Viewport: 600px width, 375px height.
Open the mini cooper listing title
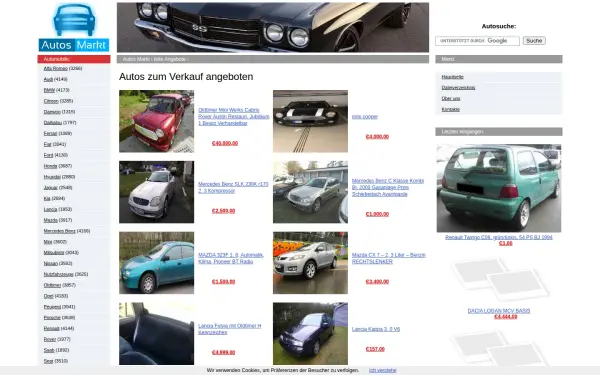click(x=365, y=117)
